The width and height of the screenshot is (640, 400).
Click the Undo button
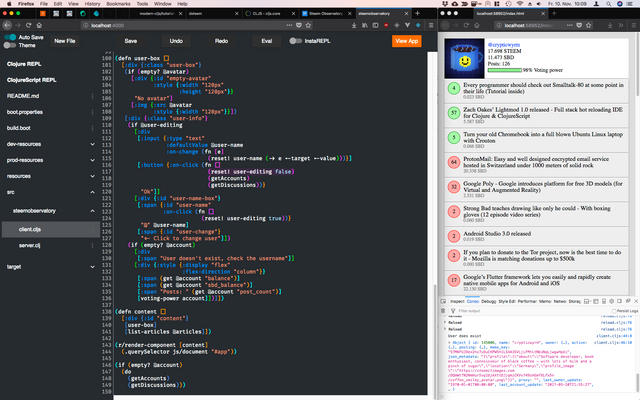(x=176, y=41)
